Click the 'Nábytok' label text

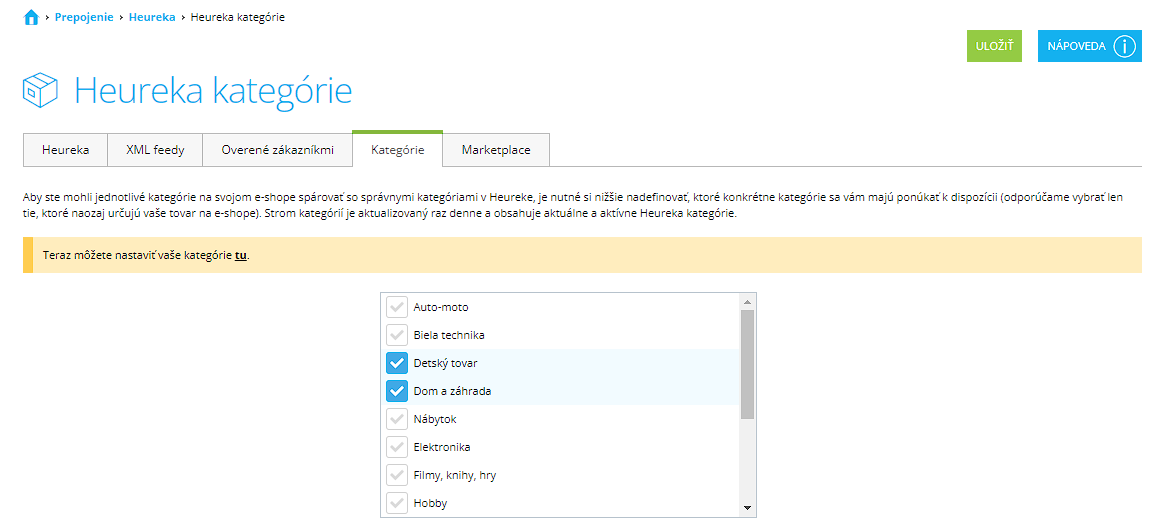[x=435, y=419]
